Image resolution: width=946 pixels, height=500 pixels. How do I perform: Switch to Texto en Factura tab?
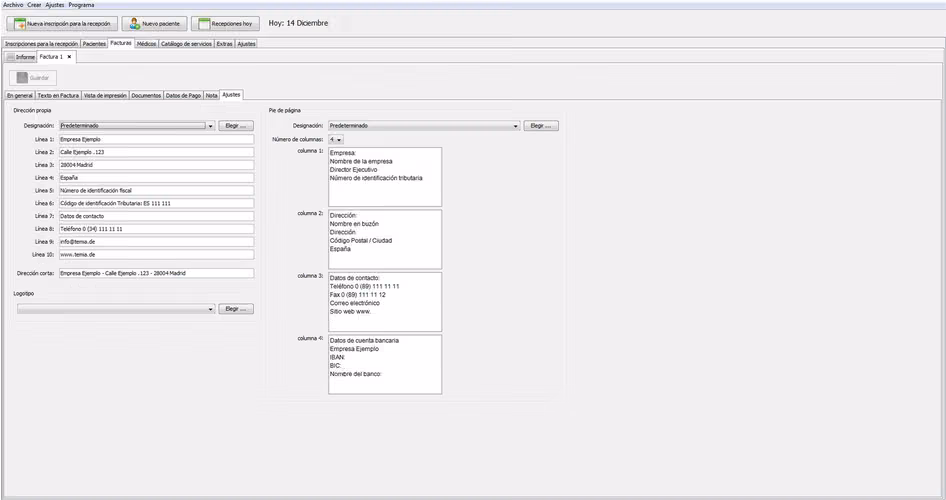(58, 95)
